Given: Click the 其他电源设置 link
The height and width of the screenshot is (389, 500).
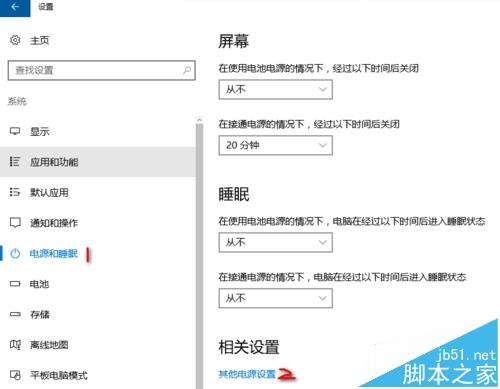Looking at the screenshot, I should pyautogui.click(x=247, y=374).
